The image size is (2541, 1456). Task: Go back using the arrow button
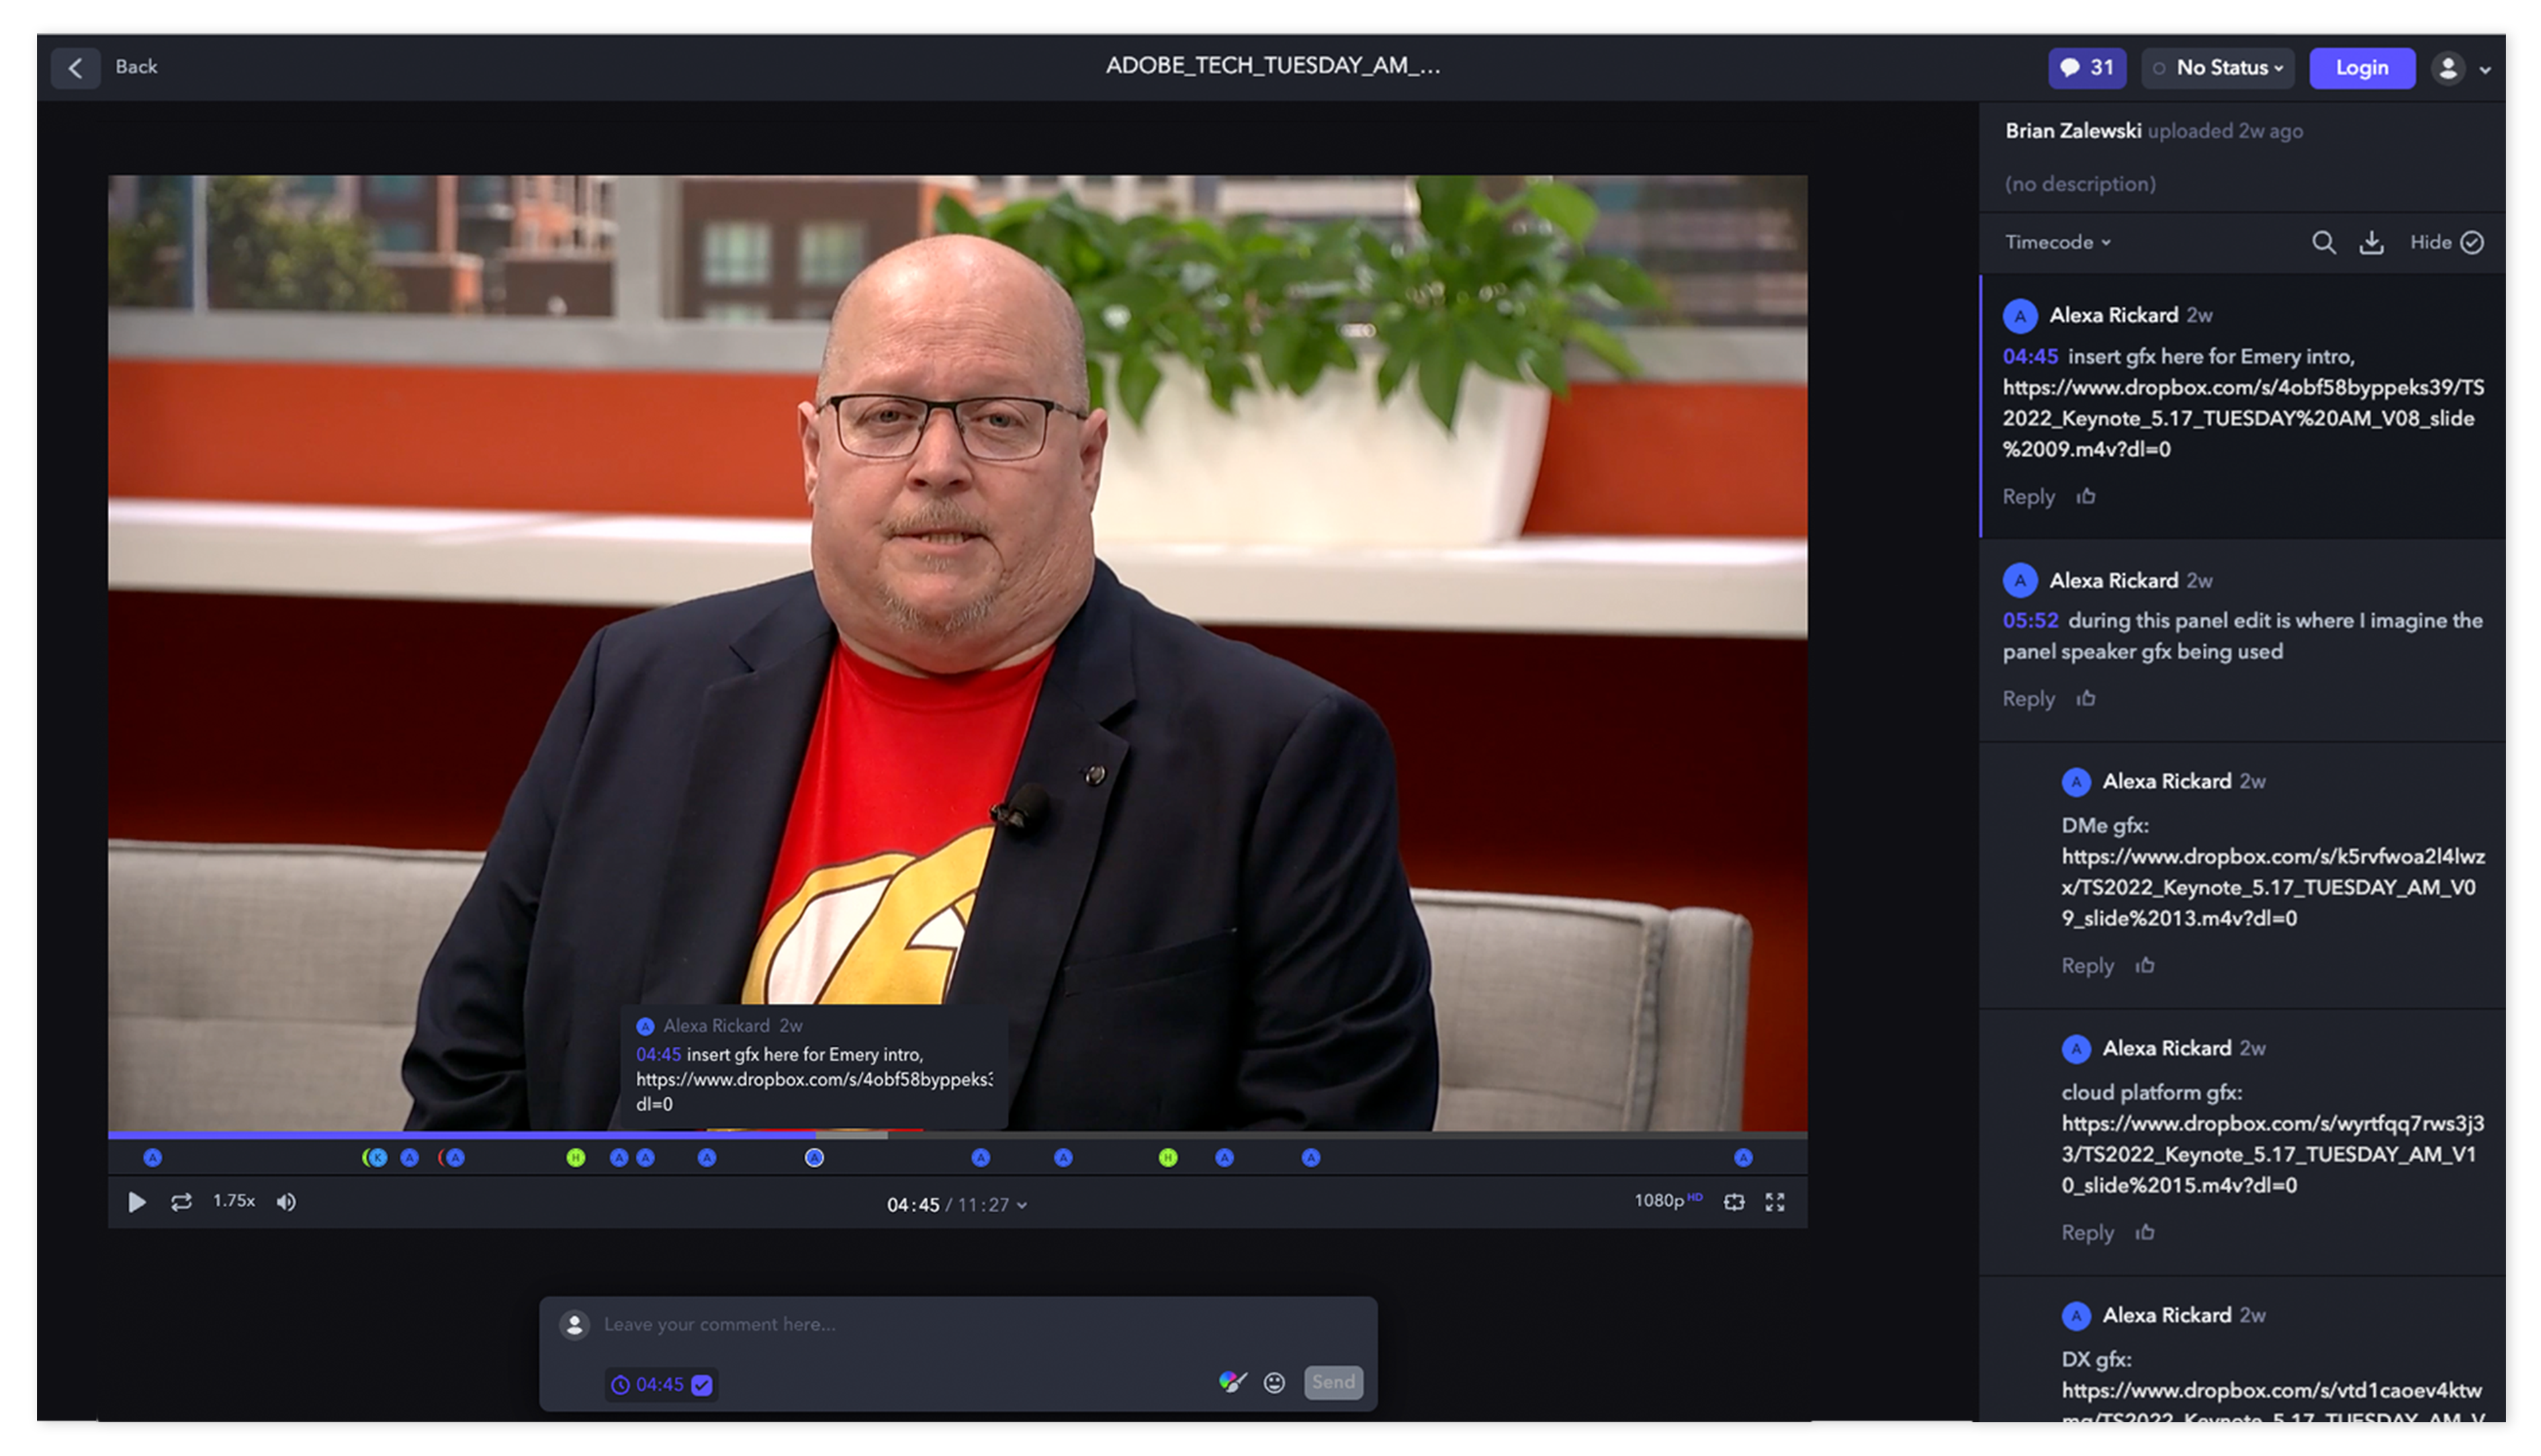coord(75,68)
